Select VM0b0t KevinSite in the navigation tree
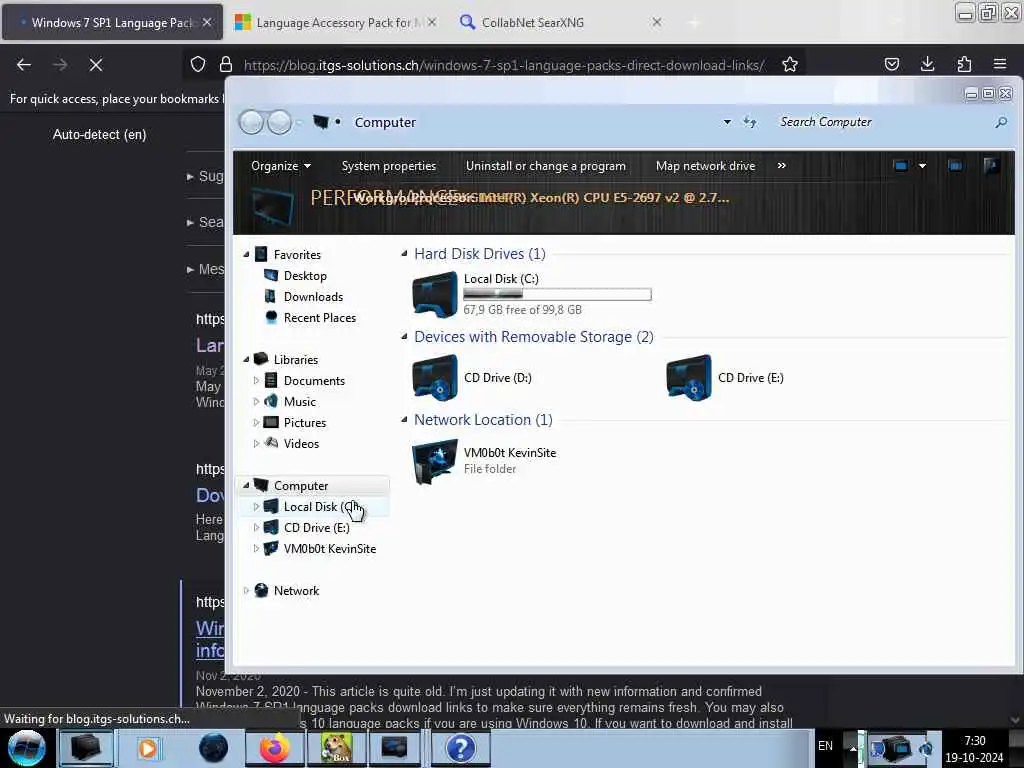Screen dimensions: 1024x768 pos(329,549)
